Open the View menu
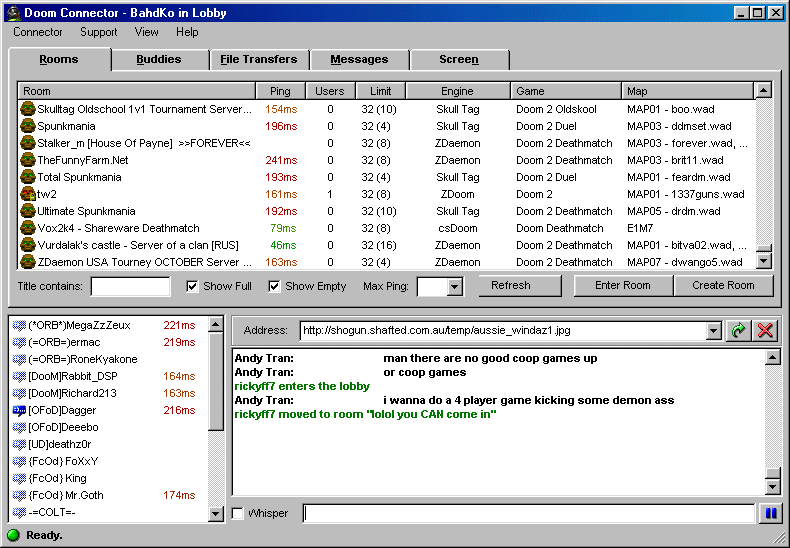 point(146,32)
